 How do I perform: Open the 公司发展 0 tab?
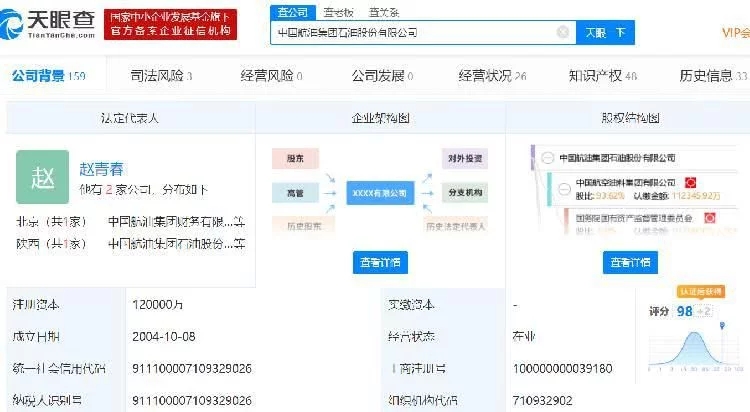pos(382,76)
